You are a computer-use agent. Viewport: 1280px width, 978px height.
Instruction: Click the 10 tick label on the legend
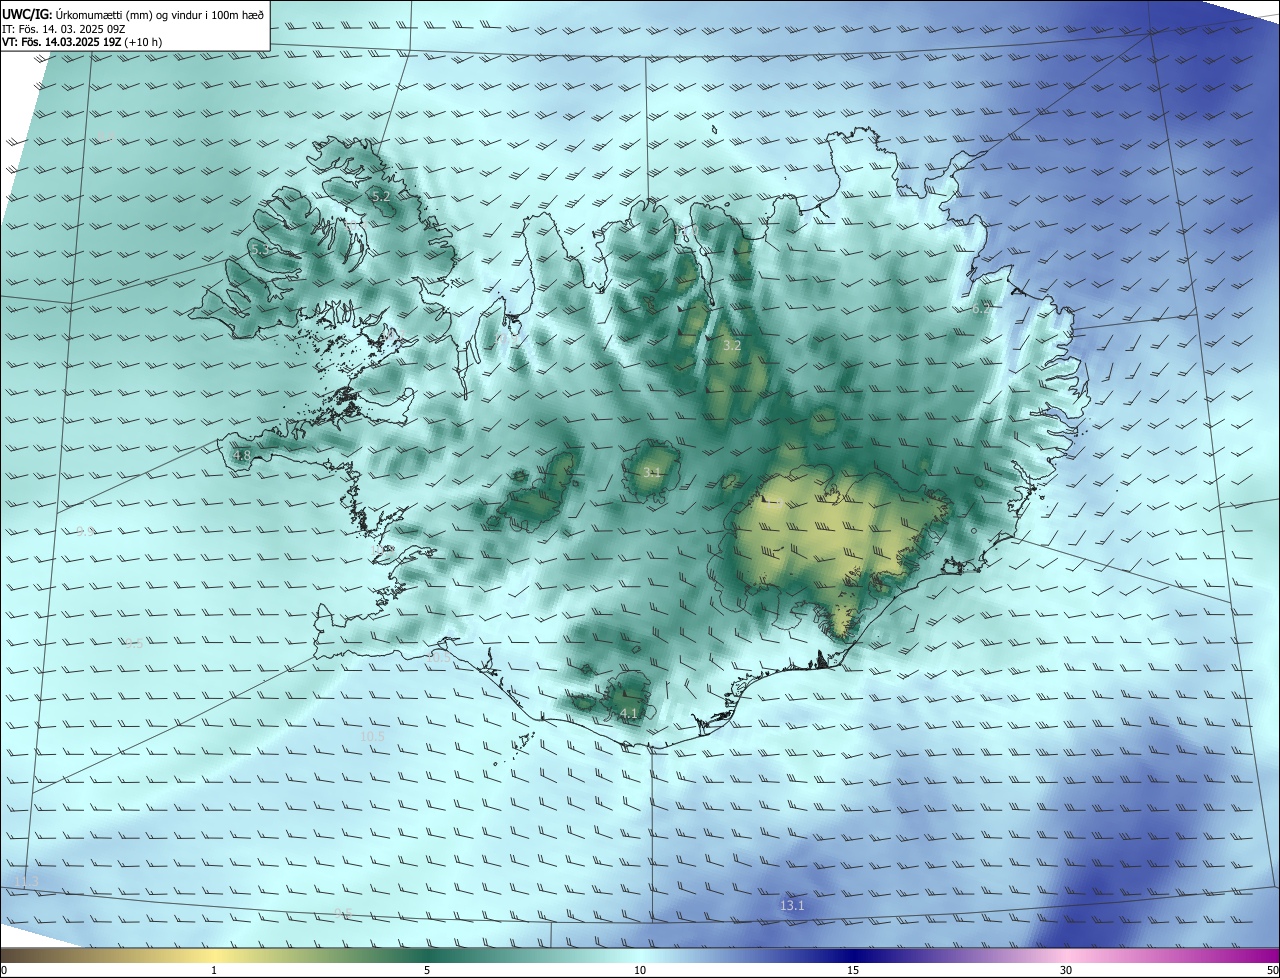[x=640, y=970]
